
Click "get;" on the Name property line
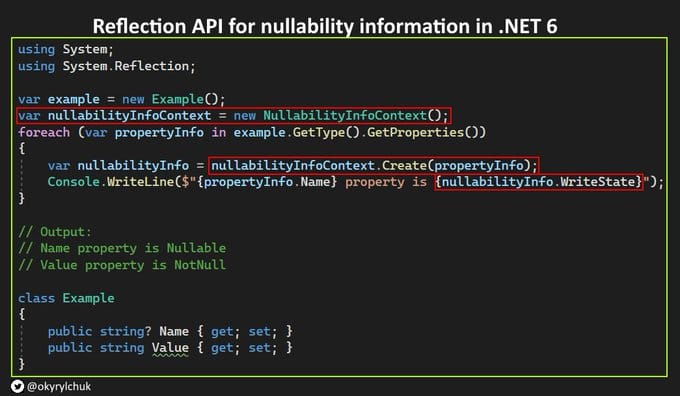[225, 331]
